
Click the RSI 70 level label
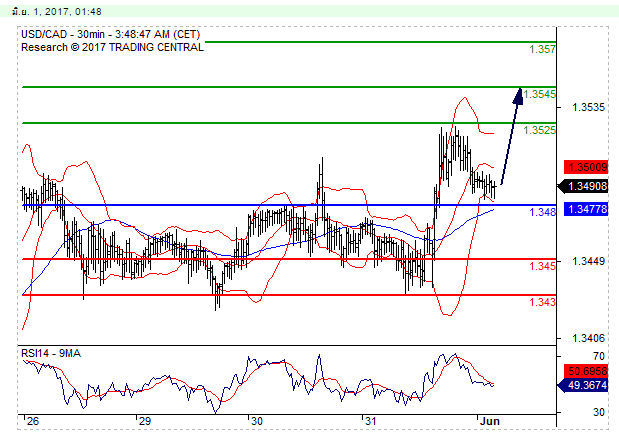598,357
